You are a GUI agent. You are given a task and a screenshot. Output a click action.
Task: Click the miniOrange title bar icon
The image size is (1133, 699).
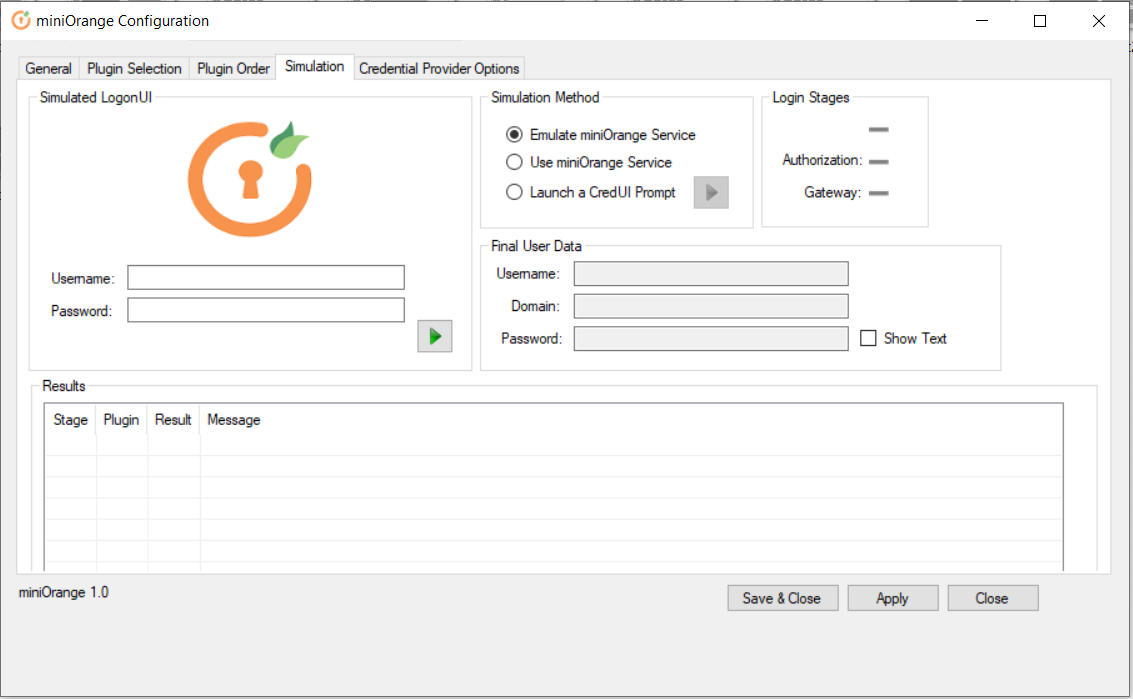[21, 20]
